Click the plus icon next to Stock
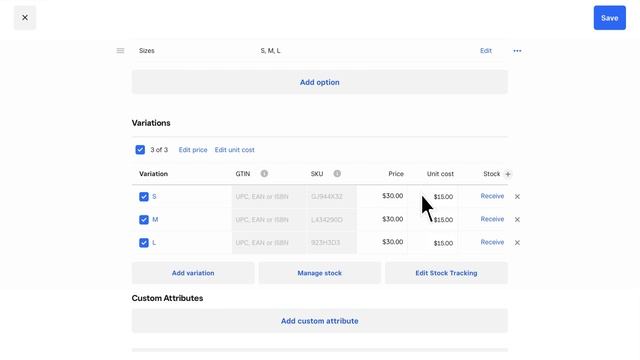Image resolution: width=640 pixels, height=360 pixels. 508,174
